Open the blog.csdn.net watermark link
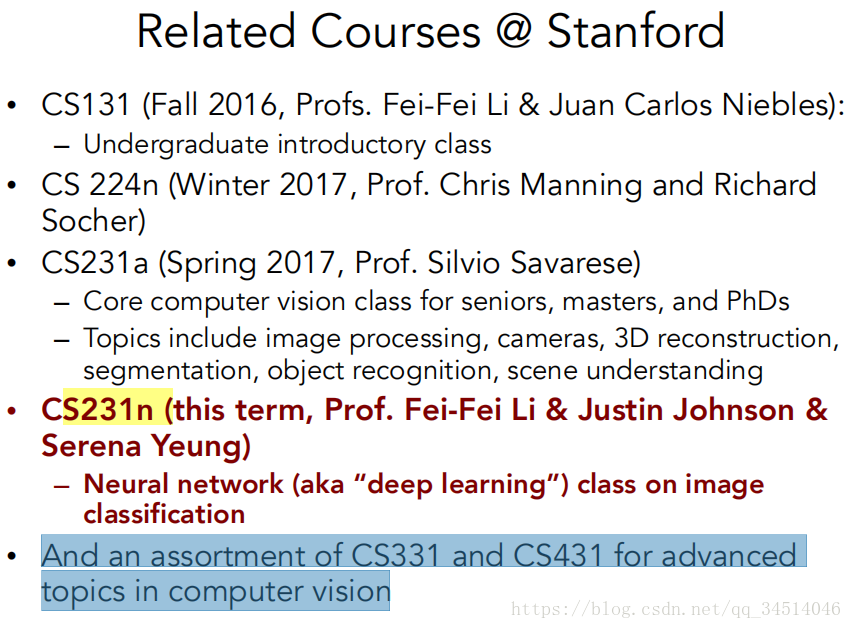852x629 pixels. point(676,609)
